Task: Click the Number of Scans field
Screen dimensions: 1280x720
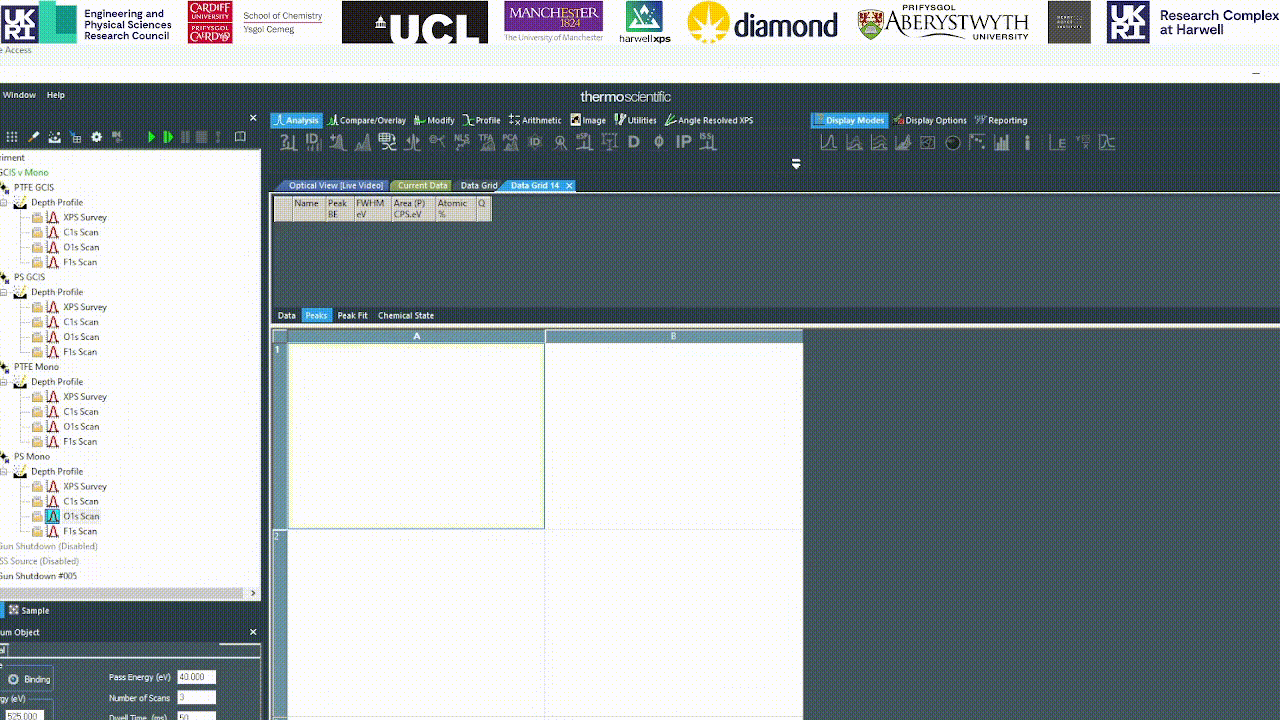Action: click(x=196, y=697)
